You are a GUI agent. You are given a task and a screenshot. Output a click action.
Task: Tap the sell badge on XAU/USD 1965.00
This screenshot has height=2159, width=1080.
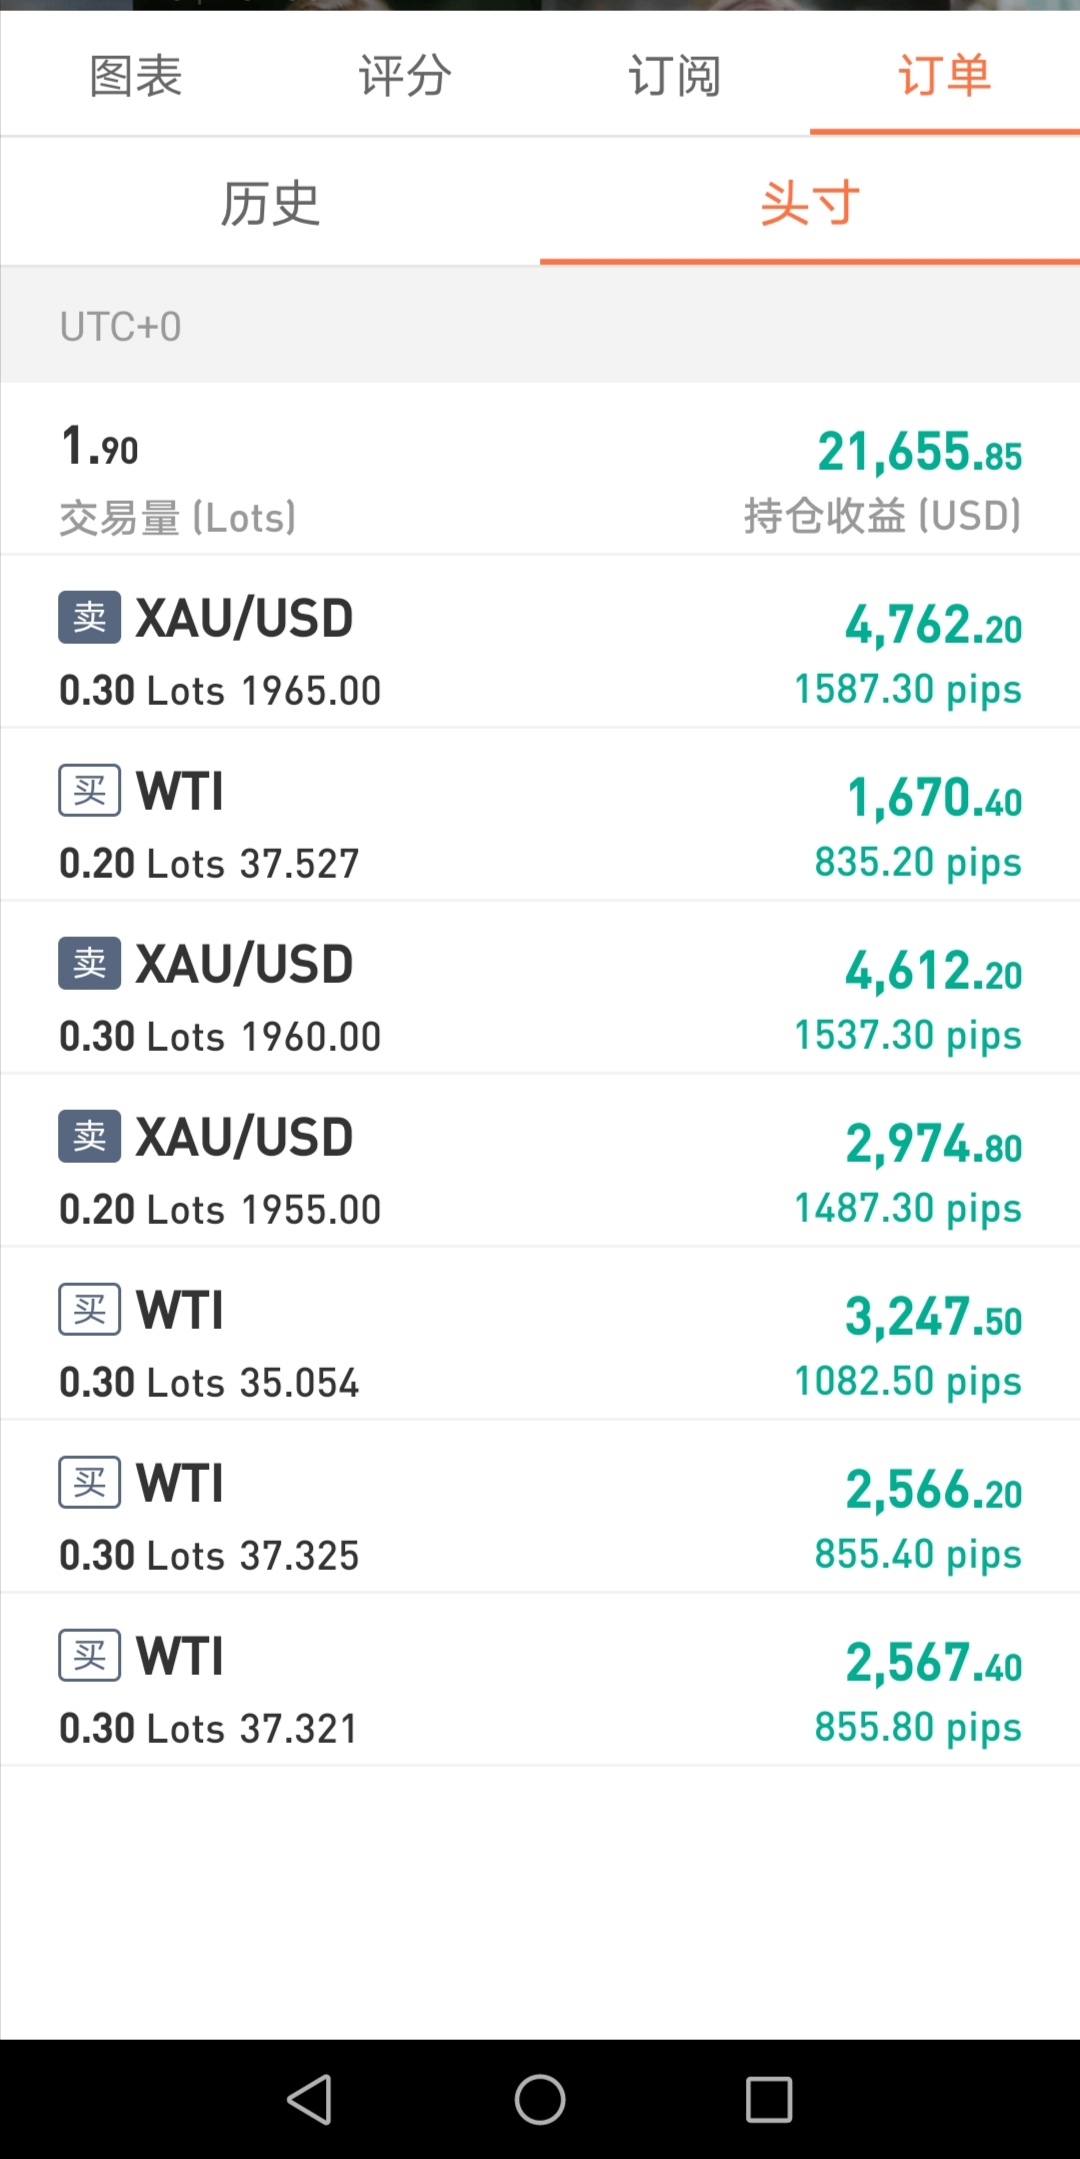[90, 617]
